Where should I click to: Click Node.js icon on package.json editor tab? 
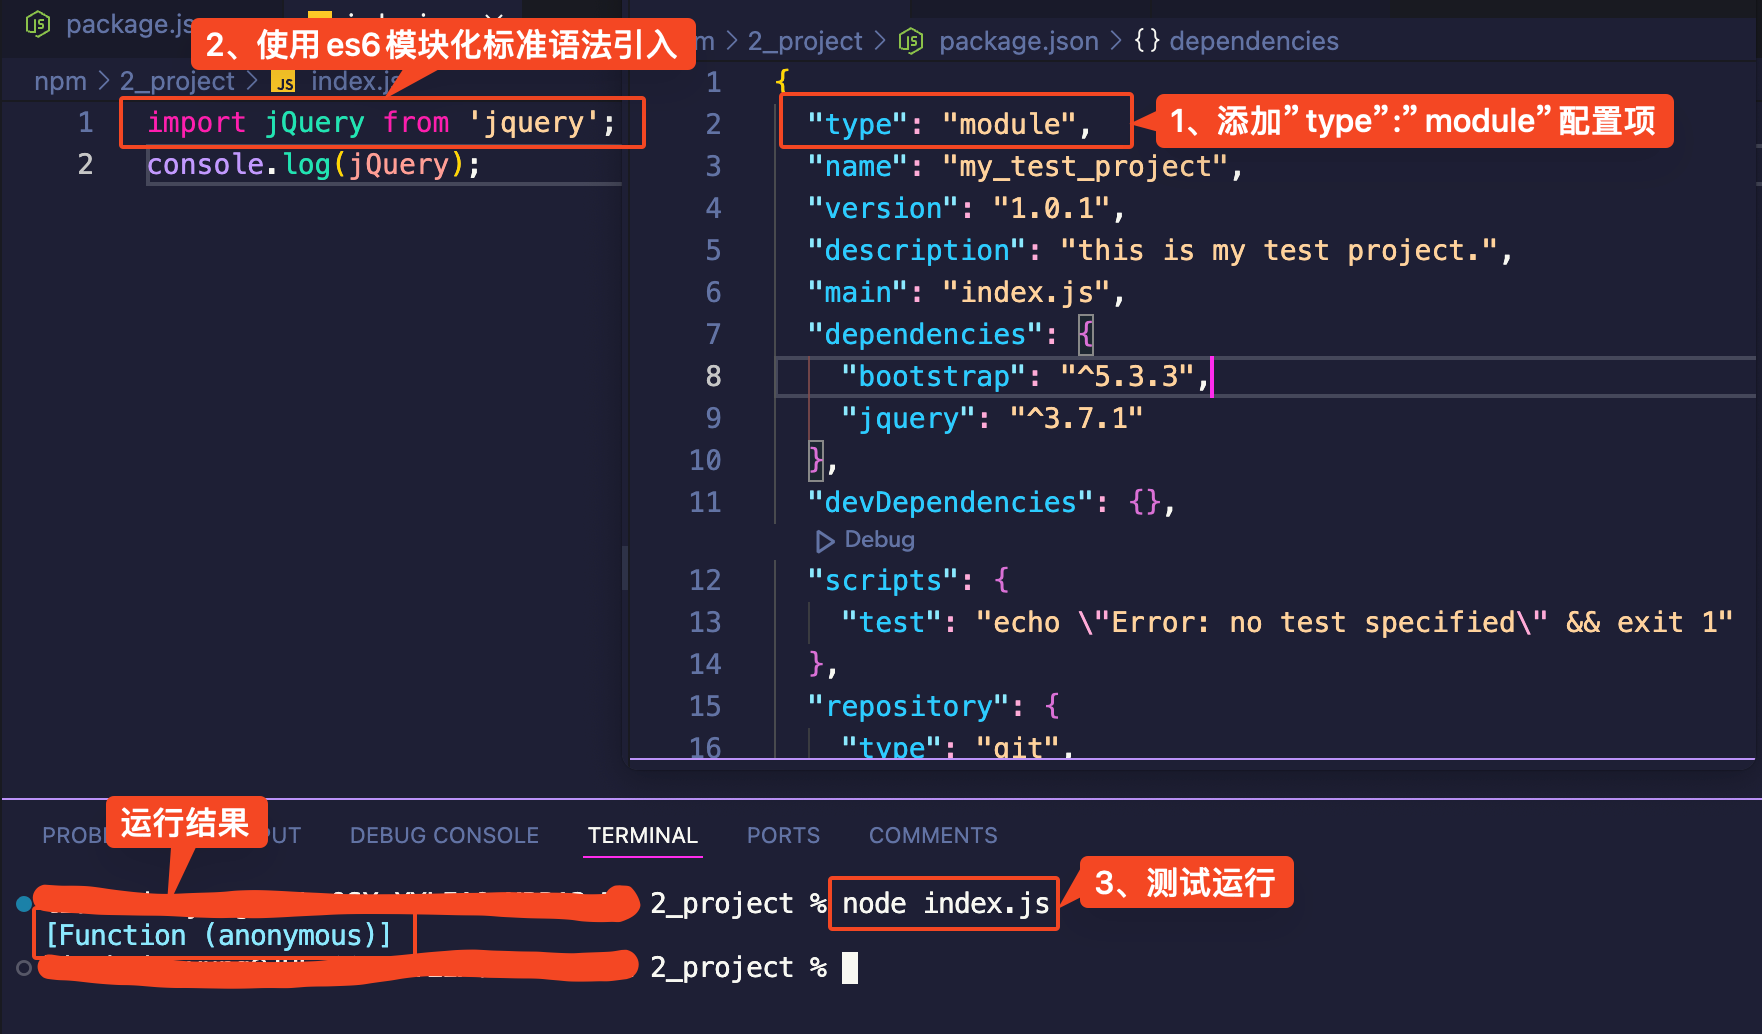coord(37,24)
